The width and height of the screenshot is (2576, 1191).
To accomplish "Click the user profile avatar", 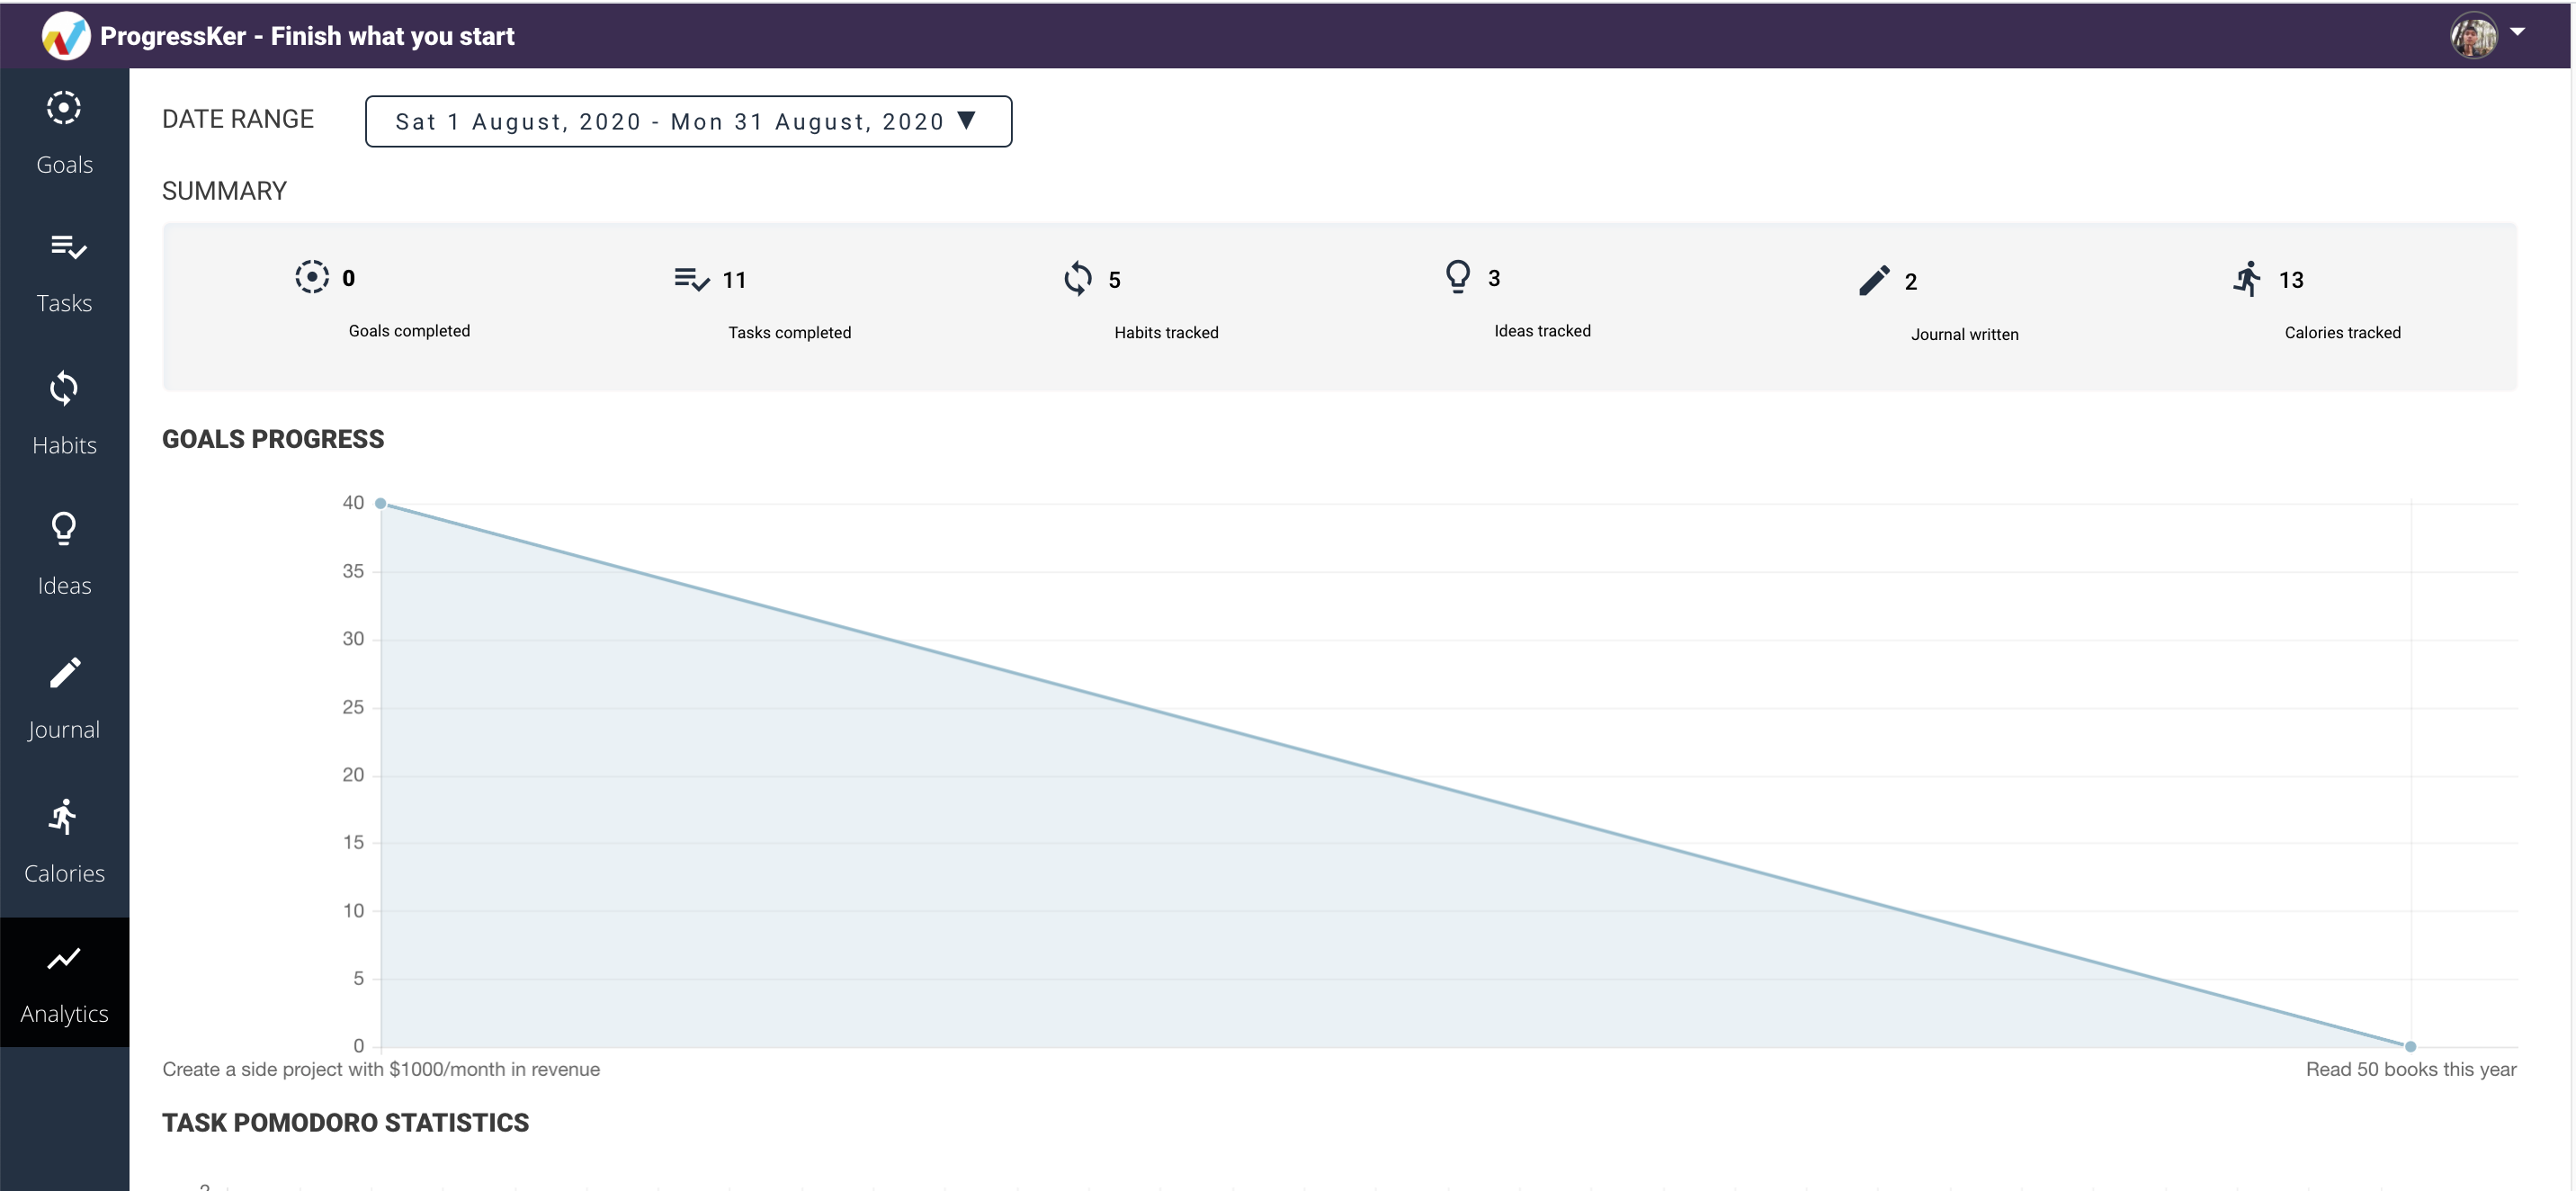I will pyautogui.click(x=2473, y=36).
